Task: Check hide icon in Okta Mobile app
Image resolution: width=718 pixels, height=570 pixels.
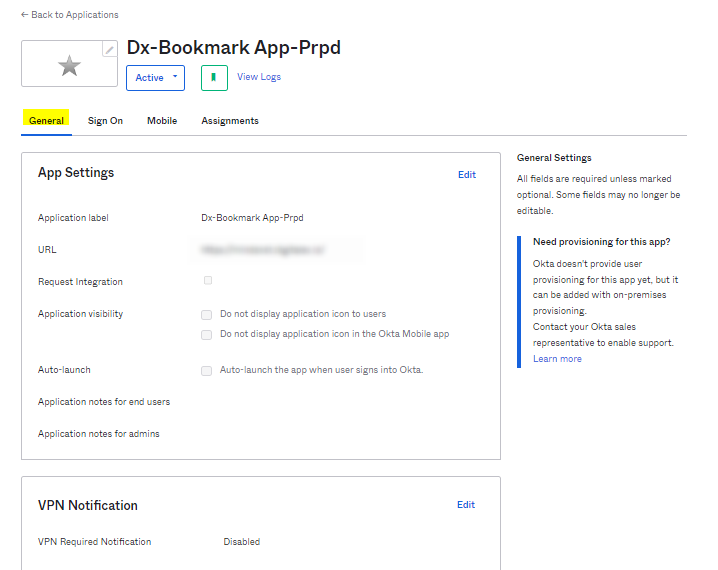Action: click(207, 334)
